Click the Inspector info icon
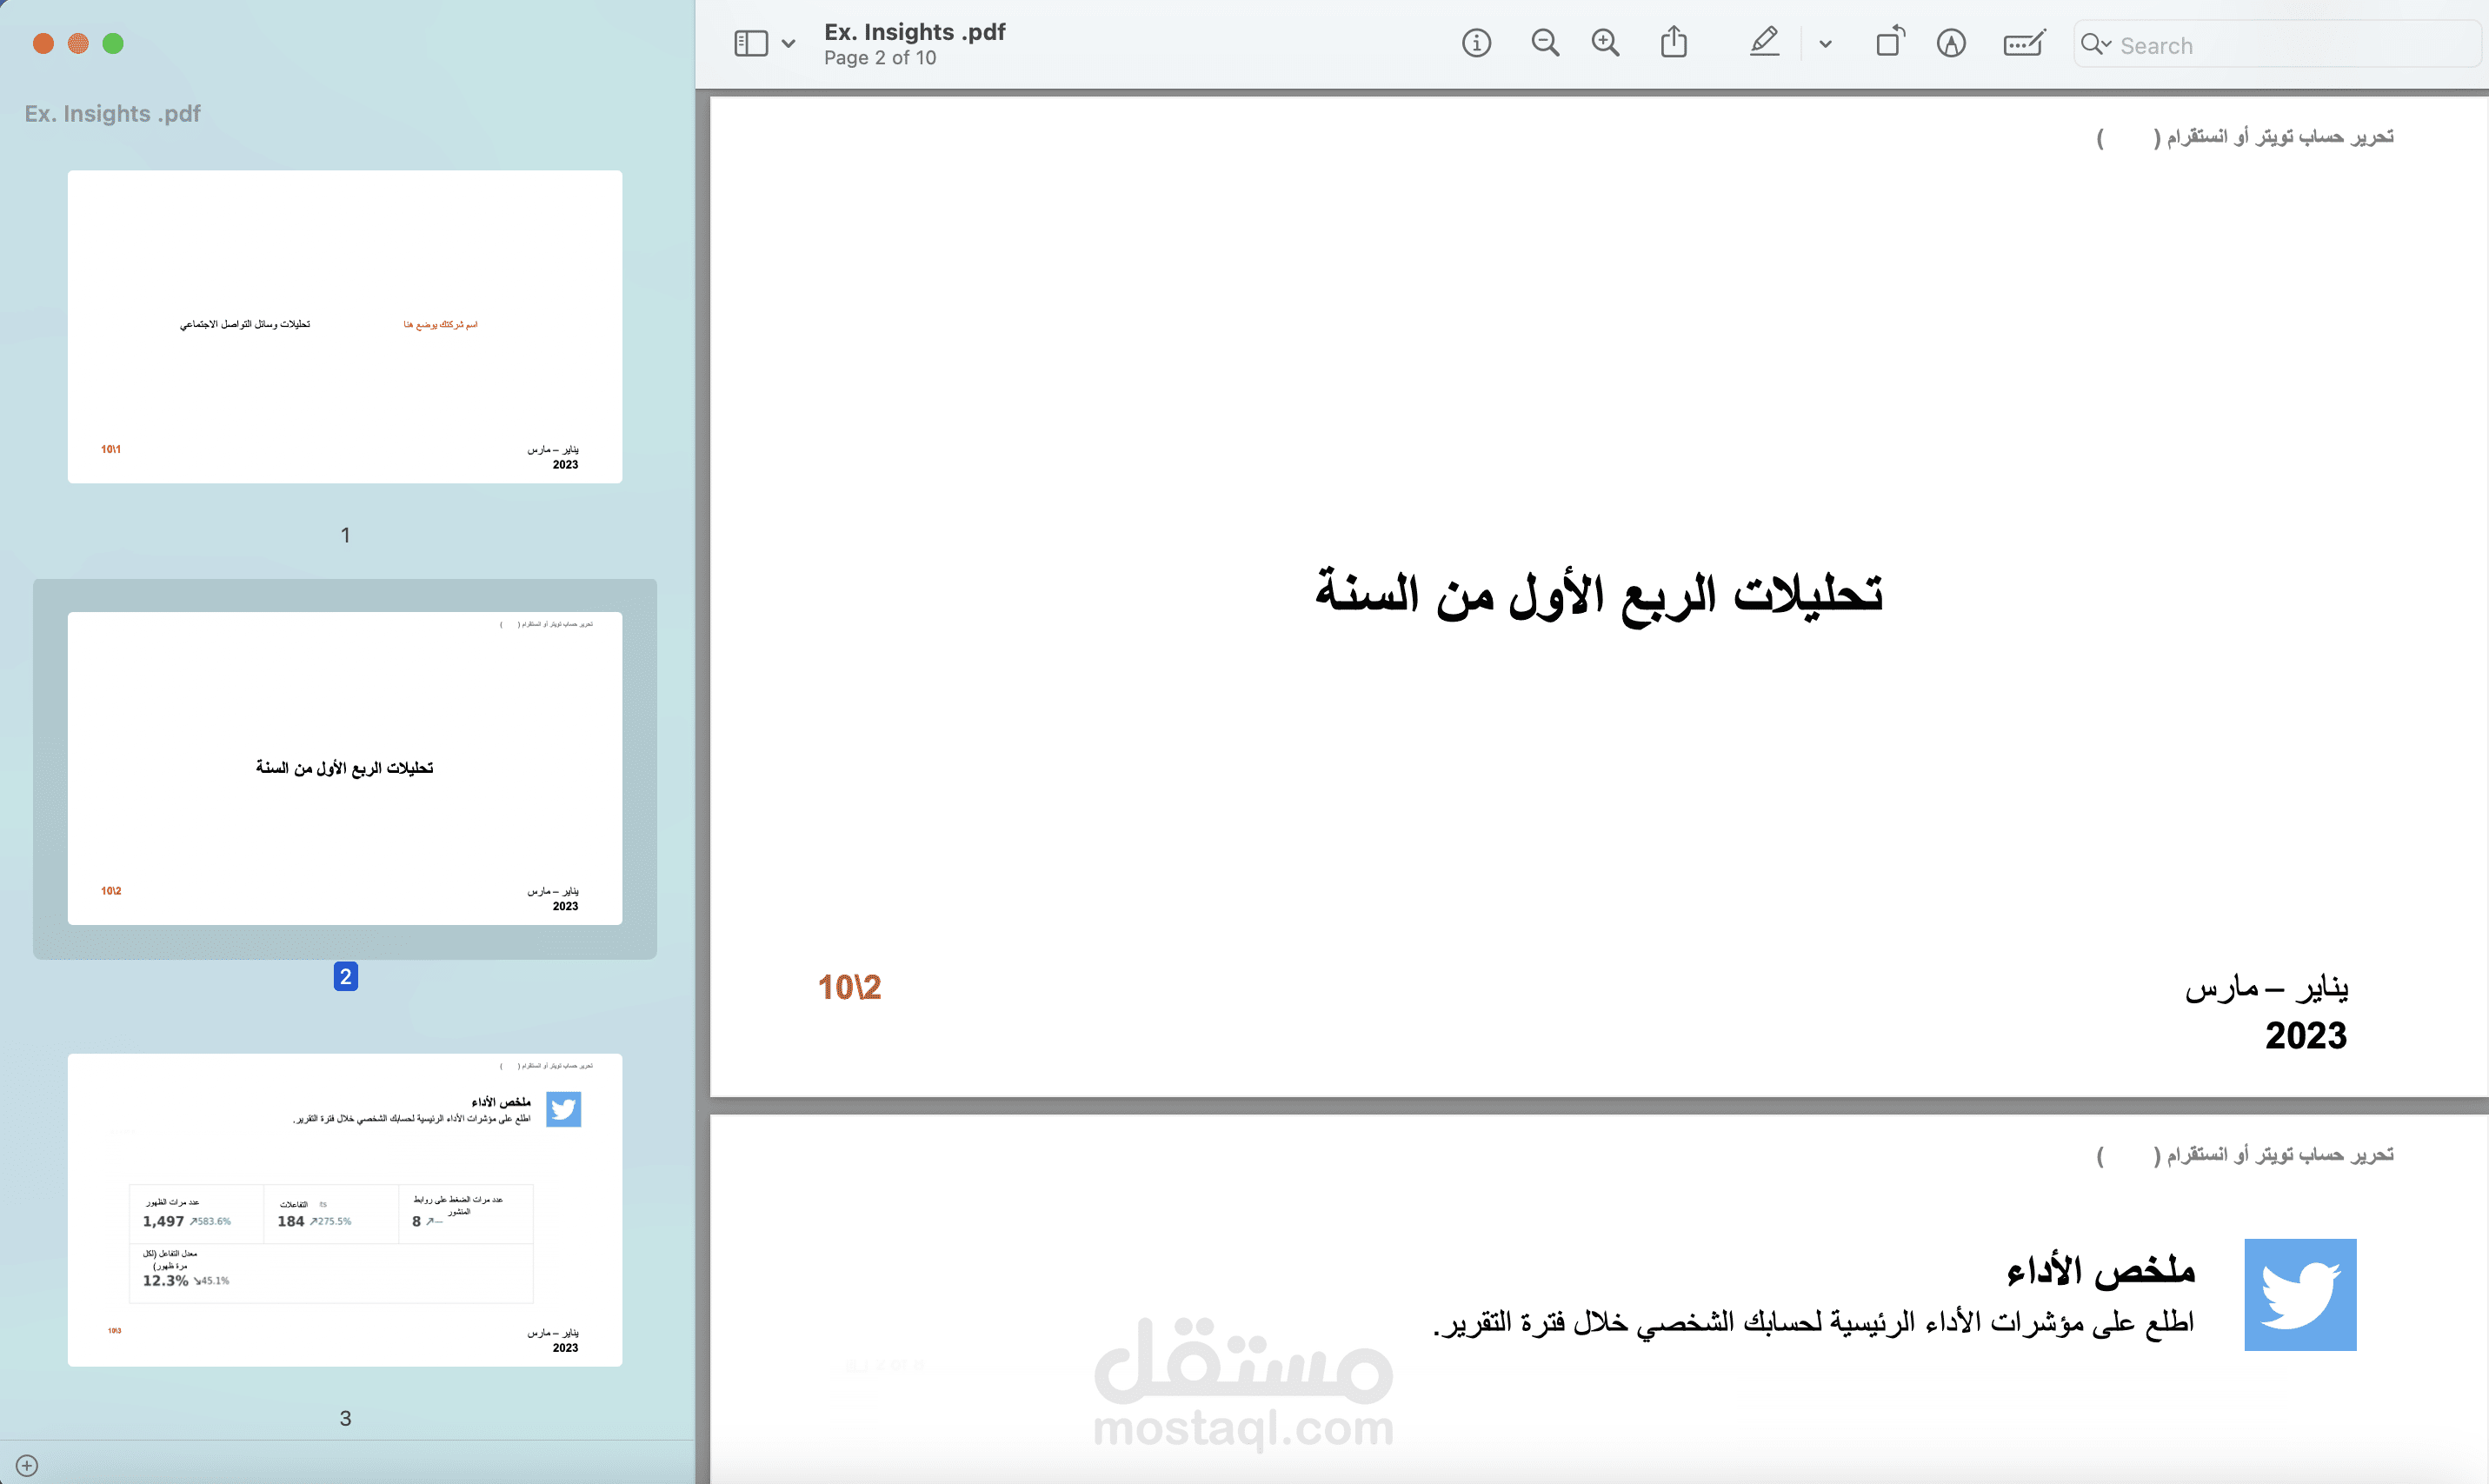The width and height of the screenshot is (2489, 1484). point(1476,43)
